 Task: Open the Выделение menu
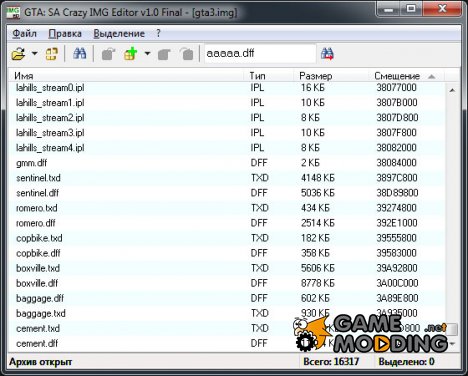(x=119, y=33)
